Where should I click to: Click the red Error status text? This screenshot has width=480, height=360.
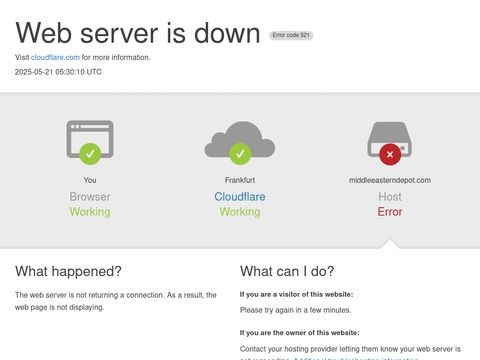pyautogui.click(x=390, y=212)
